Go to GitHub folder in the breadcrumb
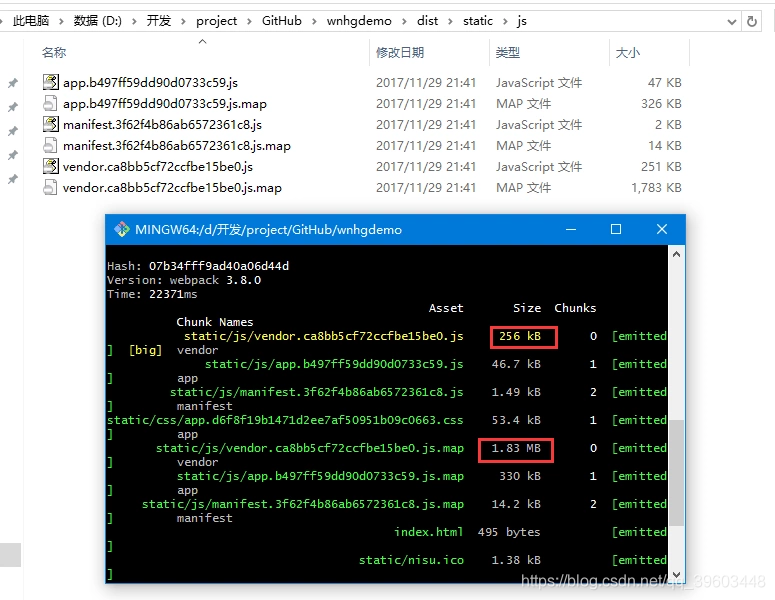The height and width of the screenshot is (600, 775). click(282, 21)
